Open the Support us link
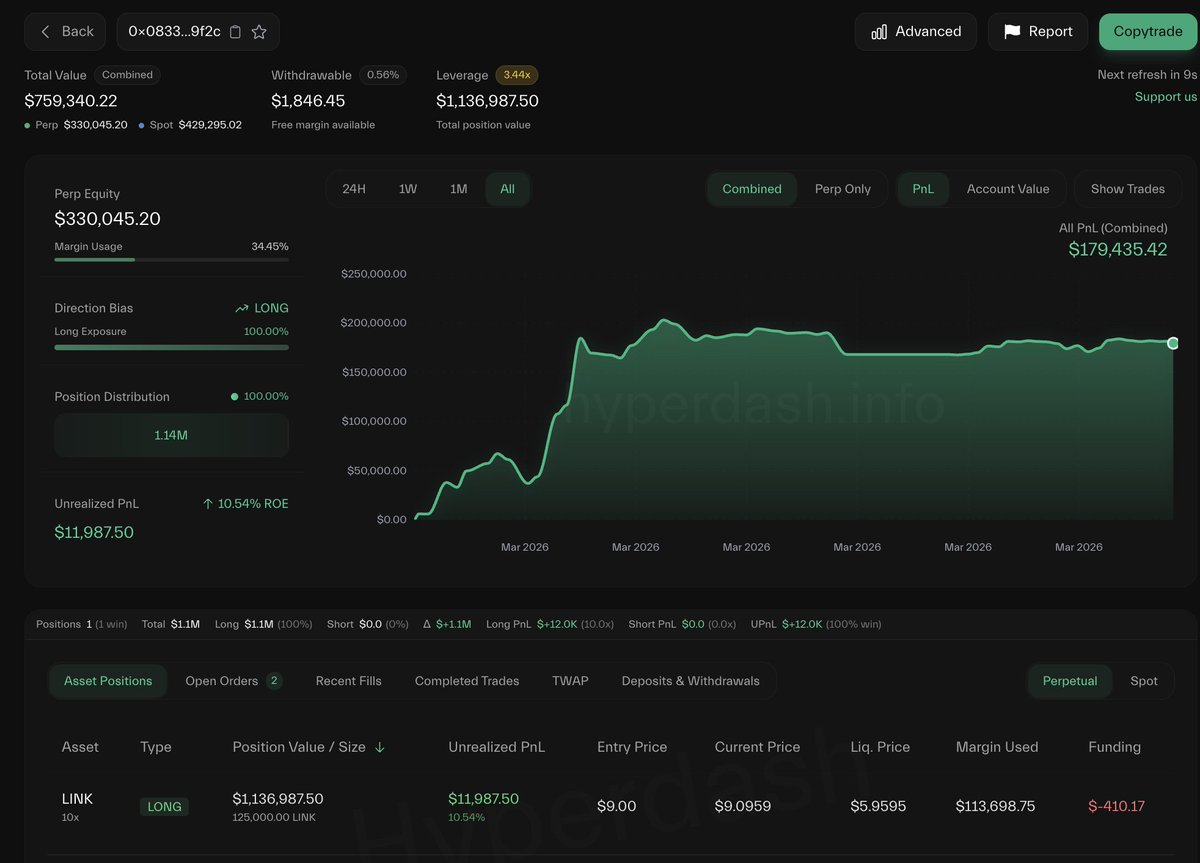Image resolution: width=1200 pixels, height=863 pixels. 1165,96
